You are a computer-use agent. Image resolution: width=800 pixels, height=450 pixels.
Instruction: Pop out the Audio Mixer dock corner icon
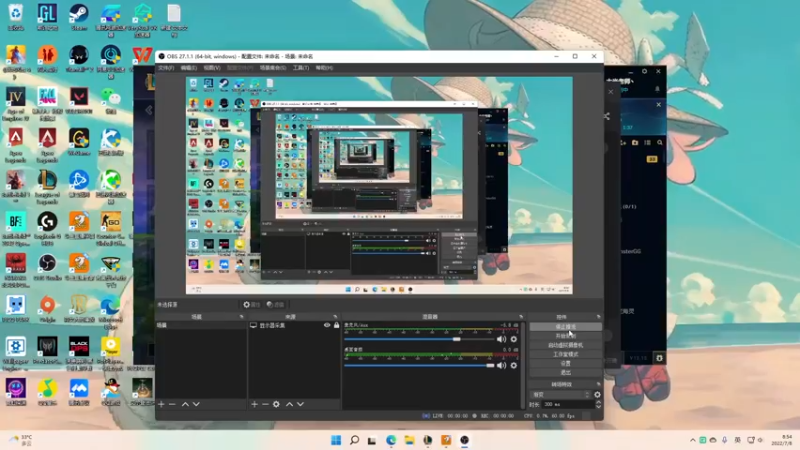point(521,317)
